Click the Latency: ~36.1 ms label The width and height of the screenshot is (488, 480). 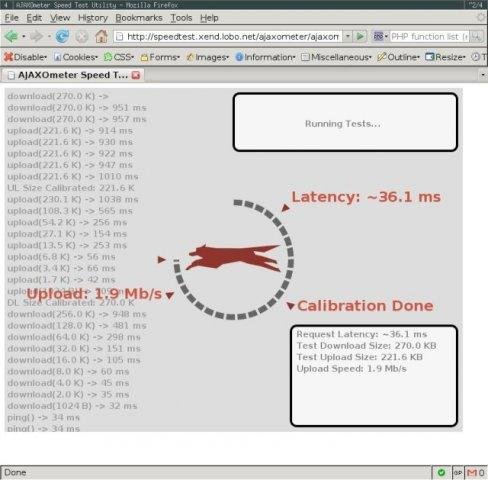366,197
